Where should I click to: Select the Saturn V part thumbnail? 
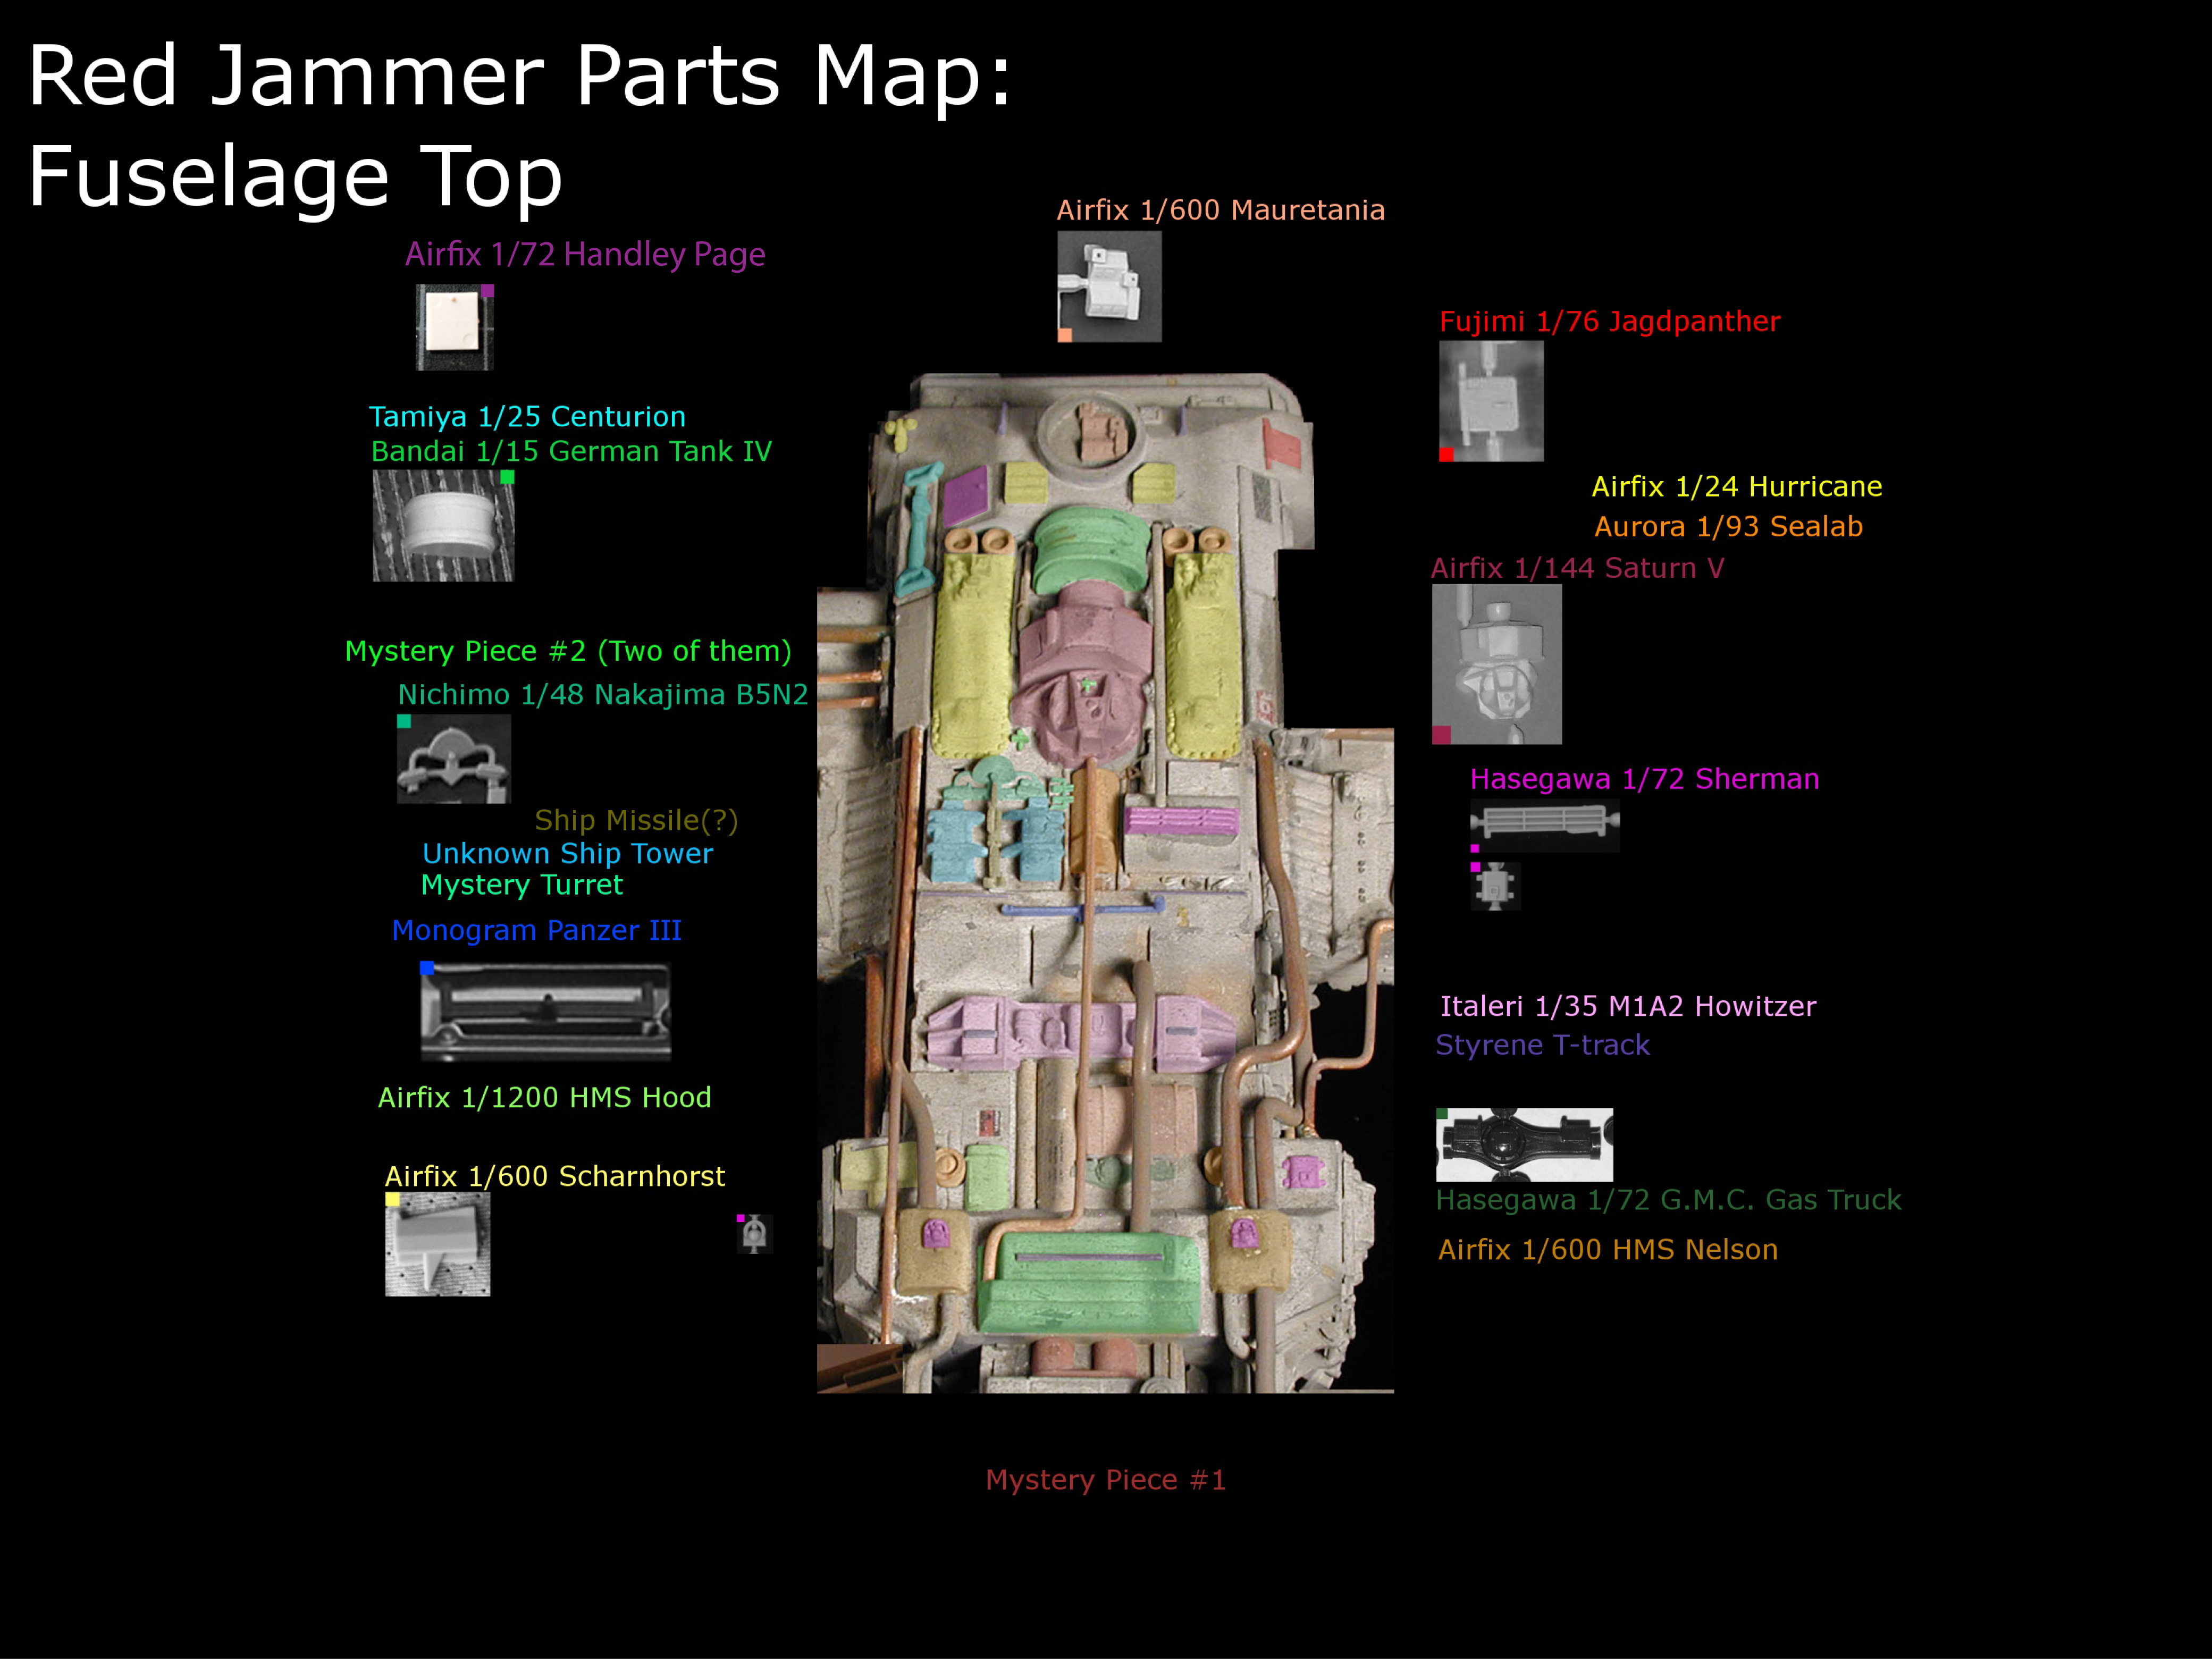pyautogui.click(x=1497, y=664)
